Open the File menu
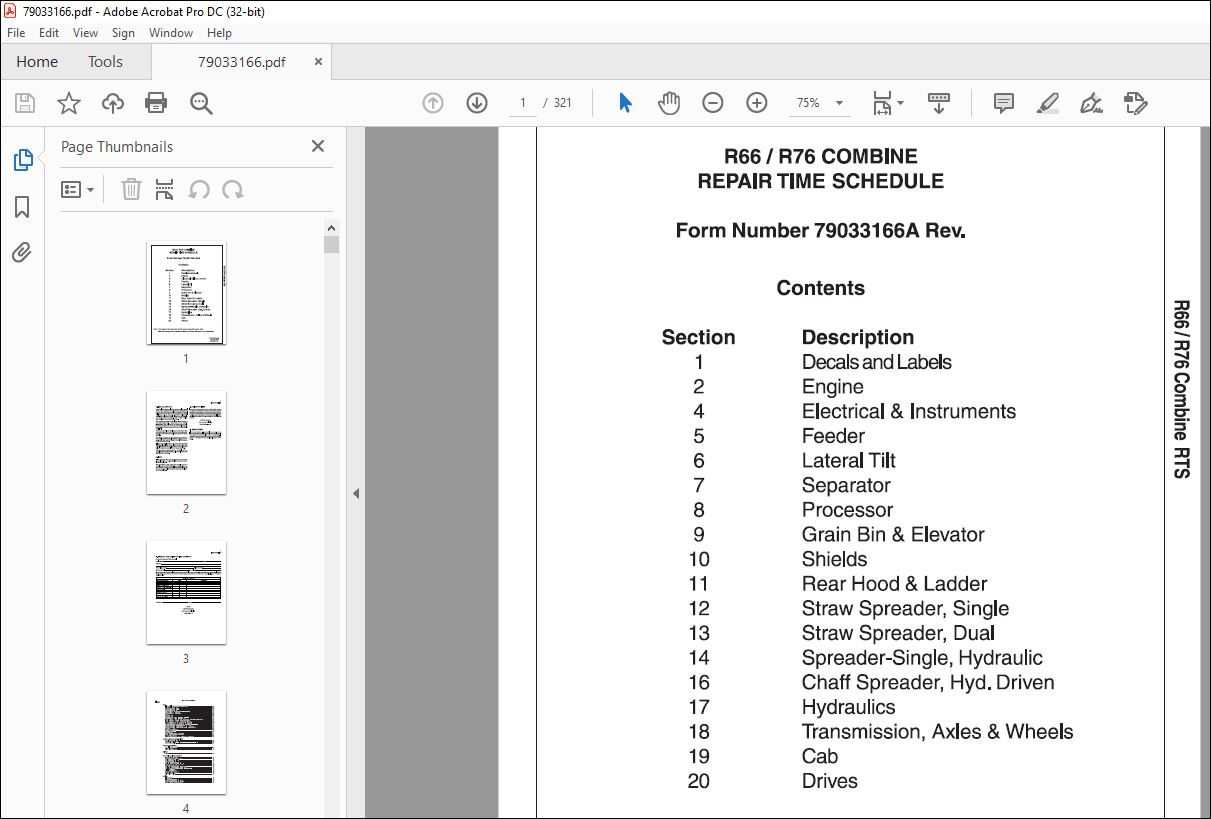 16,33
